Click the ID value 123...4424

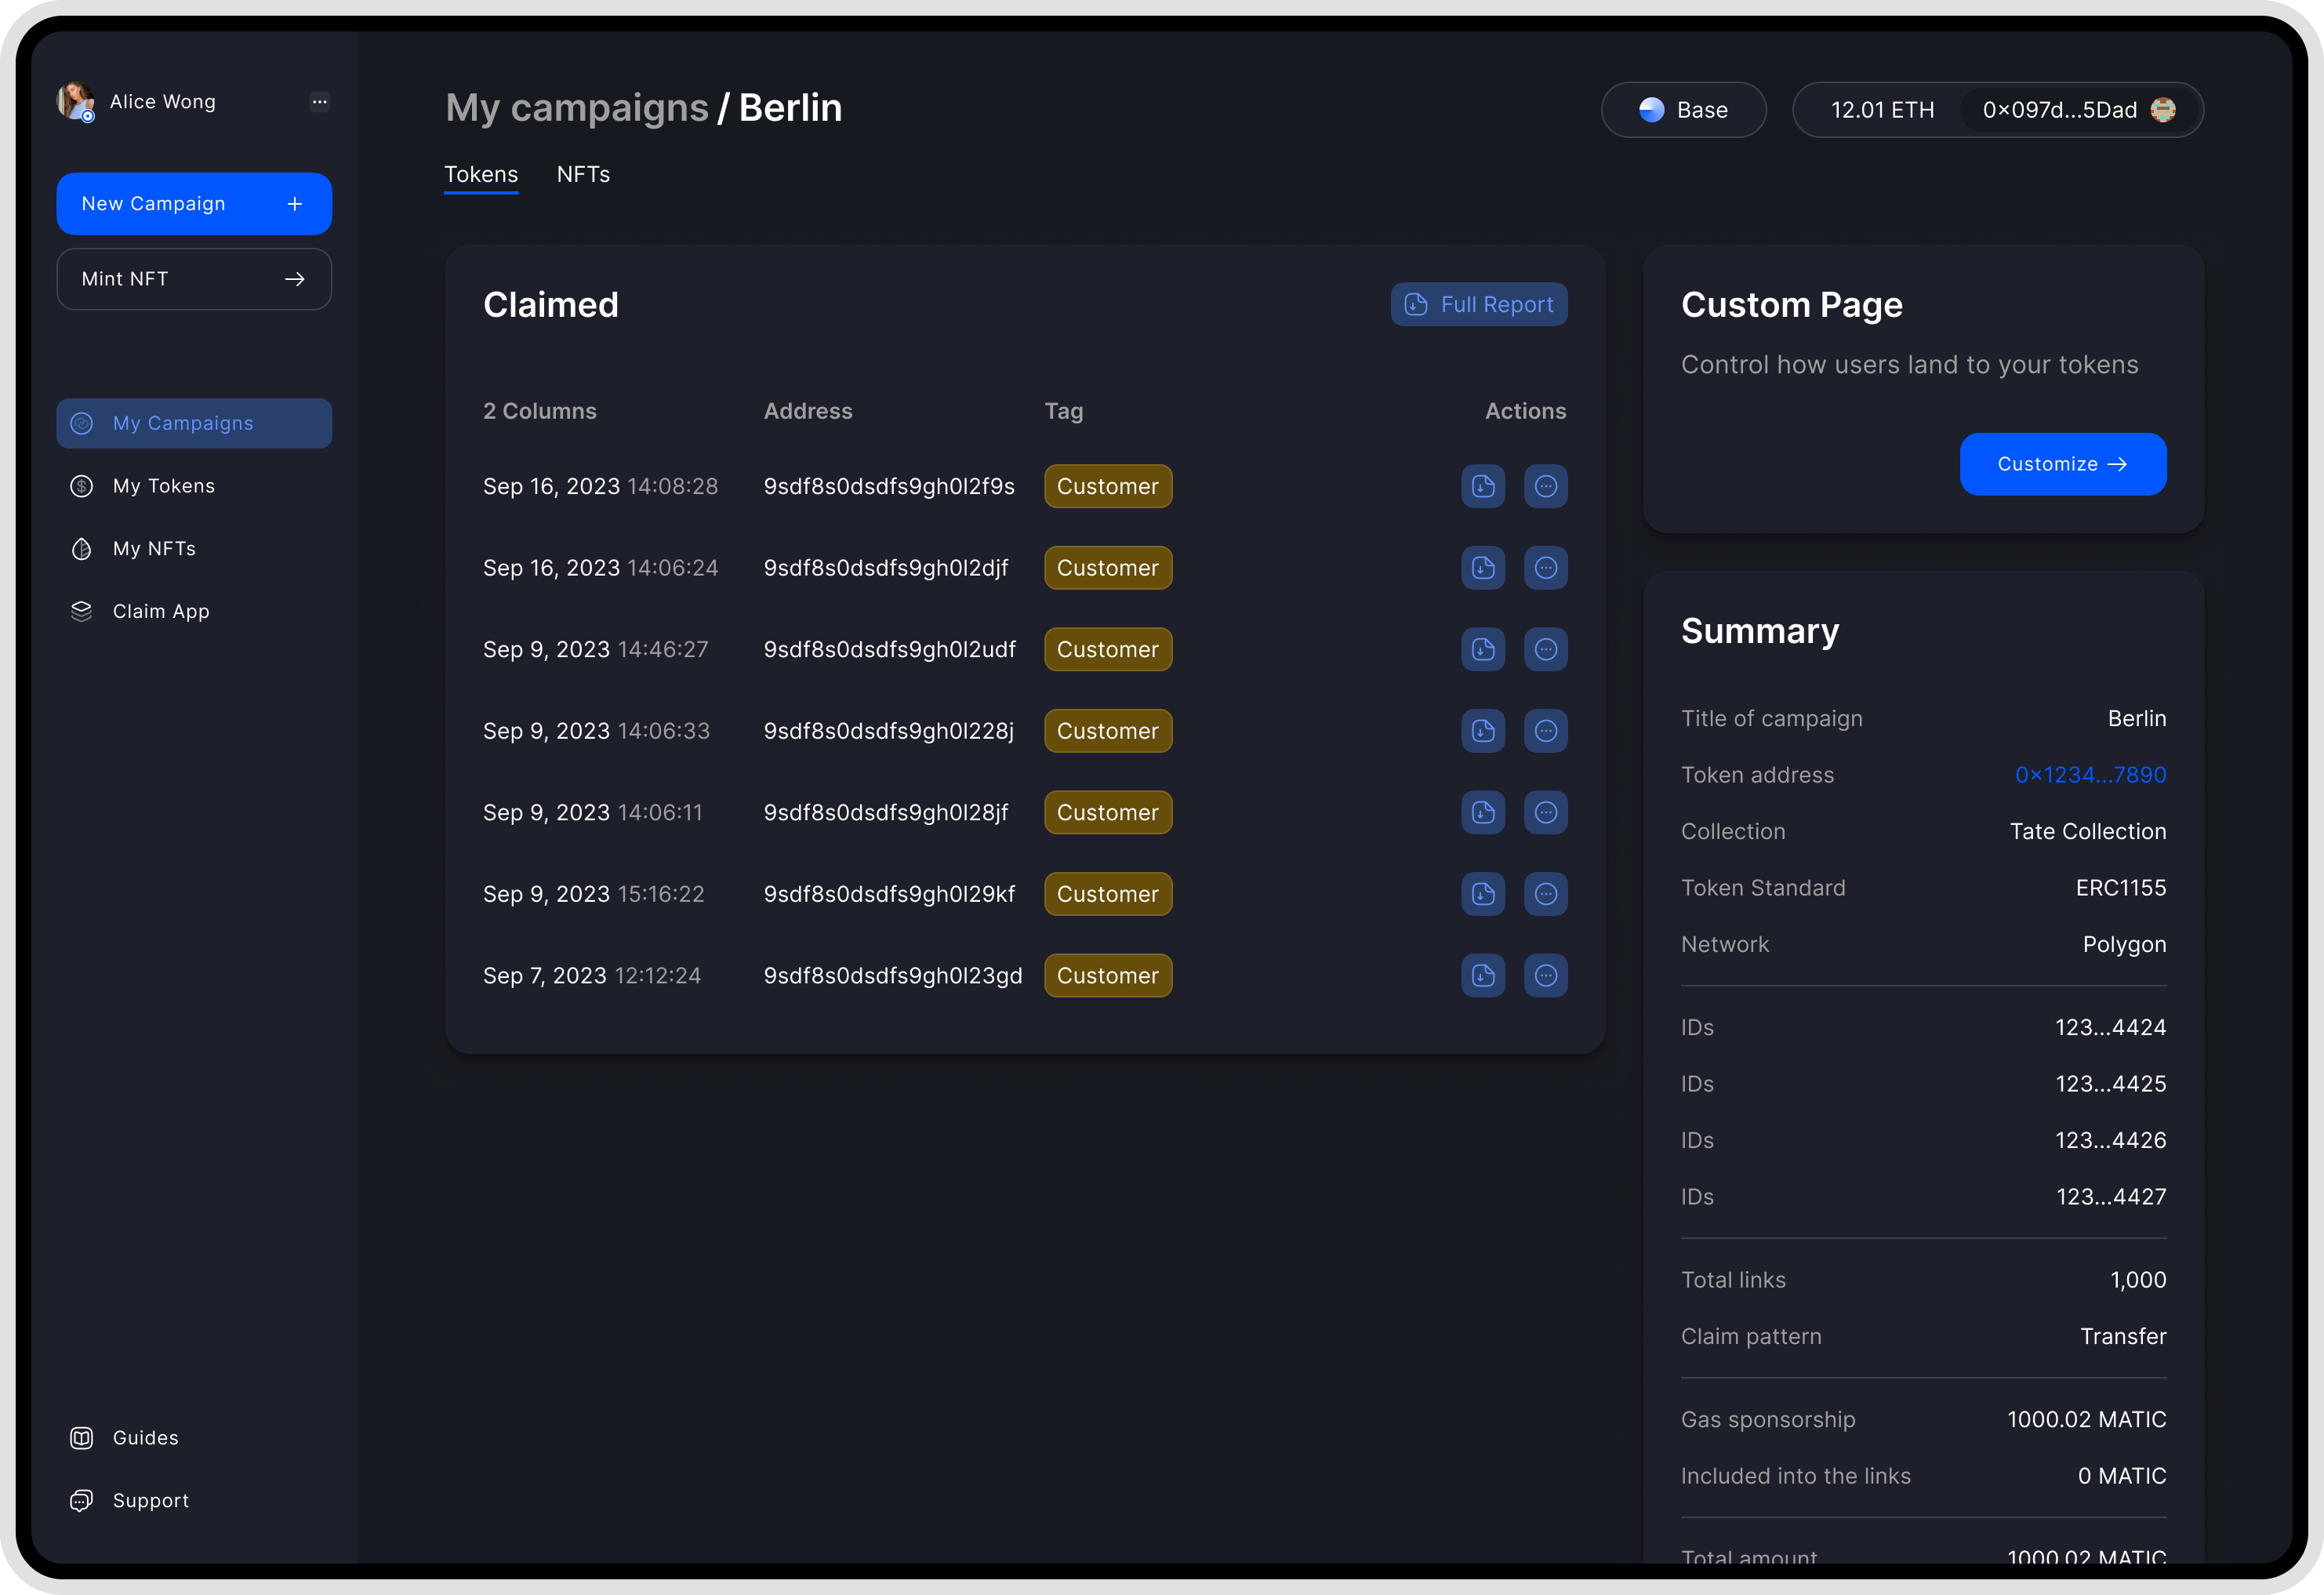(2110, 1027)
